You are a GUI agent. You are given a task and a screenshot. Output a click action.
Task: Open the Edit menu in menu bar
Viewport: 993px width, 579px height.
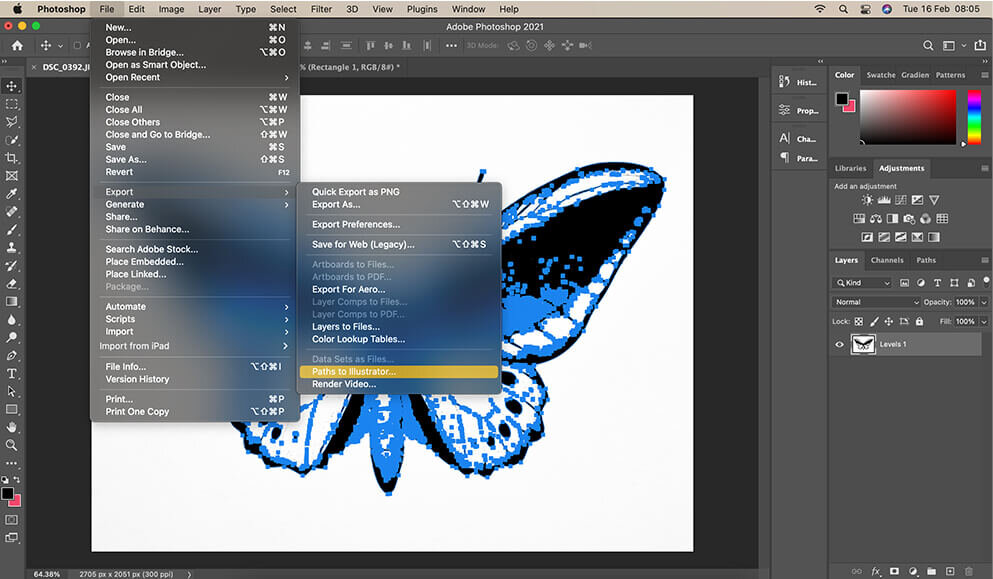136,9
